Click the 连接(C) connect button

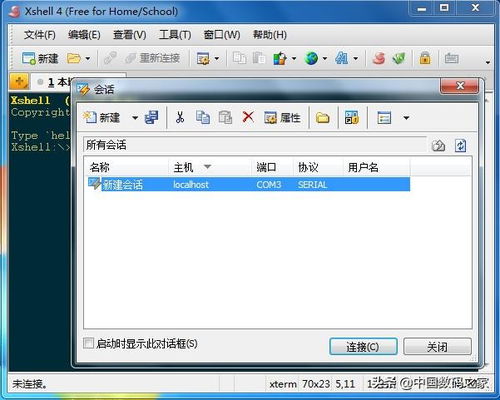(x=363, y=347)
